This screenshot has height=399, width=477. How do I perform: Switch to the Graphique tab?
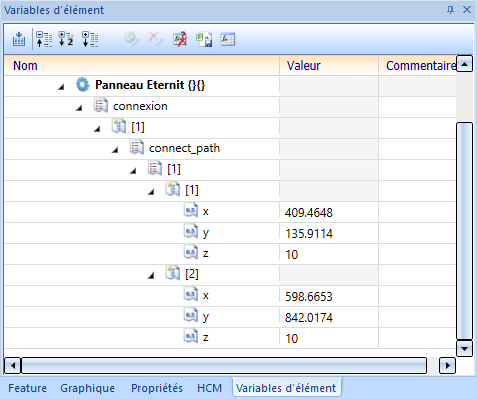coord(87,388)
